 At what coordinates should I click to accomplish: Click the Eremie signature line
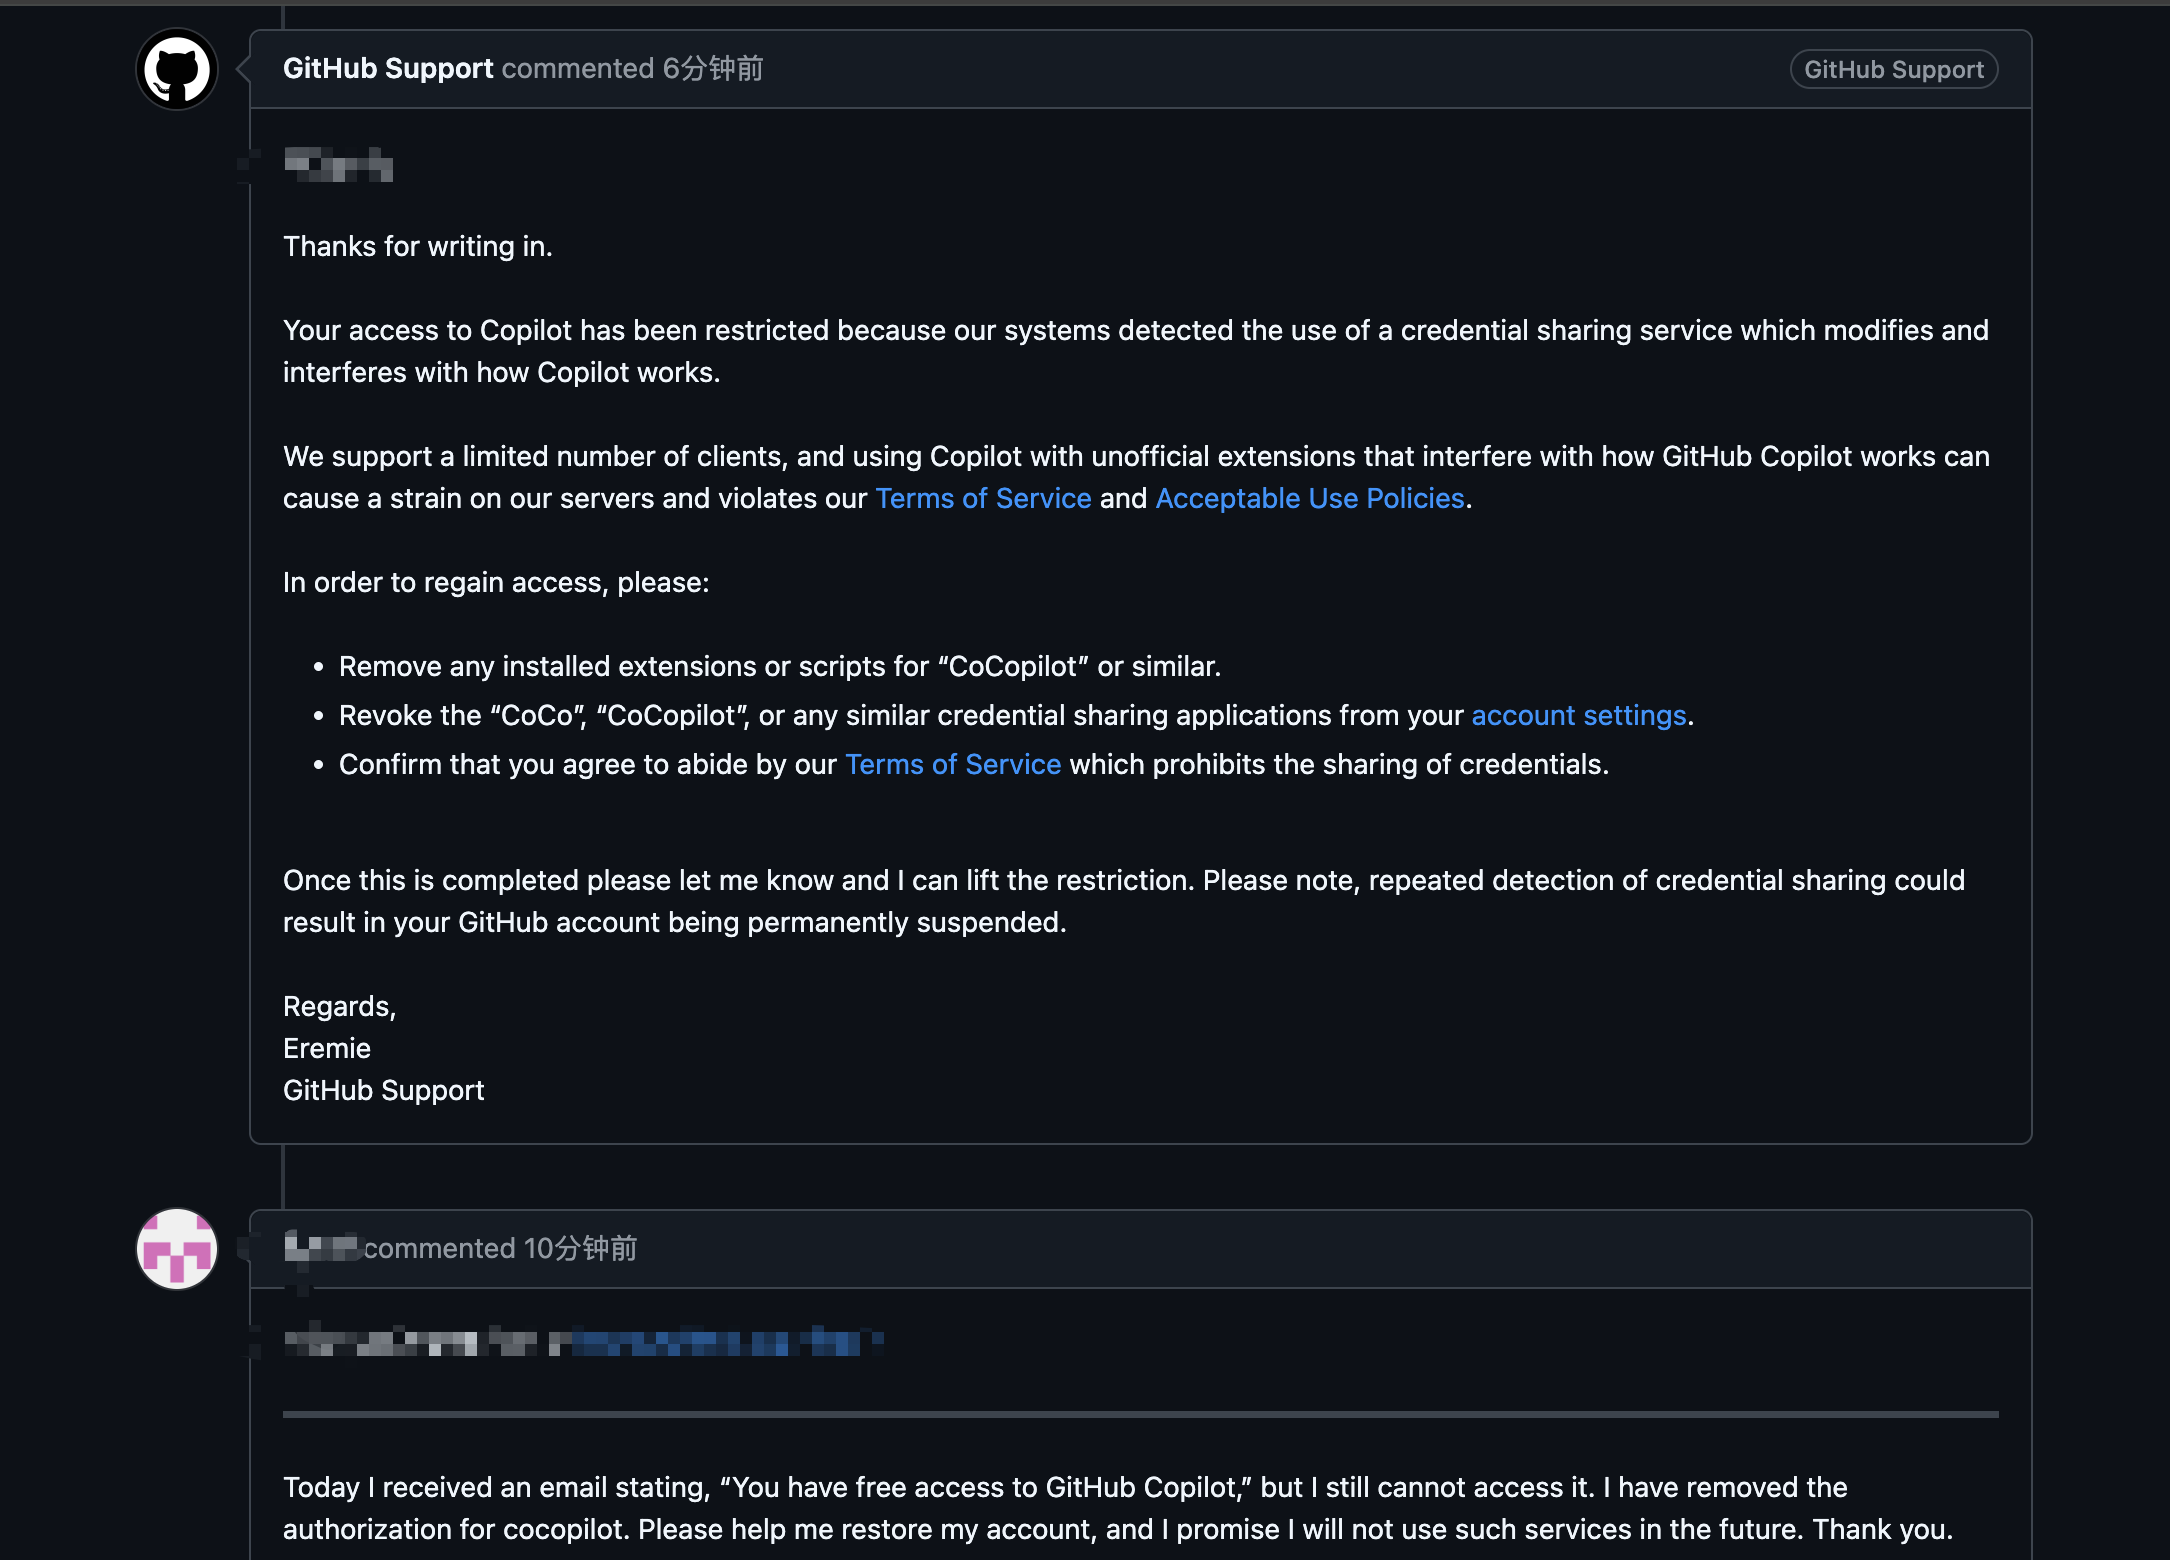coord(327,1048)
